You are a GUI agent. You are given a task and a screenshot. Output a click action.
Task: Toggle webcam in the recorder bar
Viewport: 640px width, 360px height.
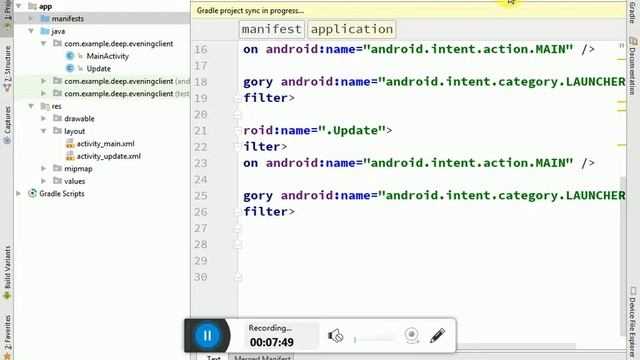click(412, 335)
